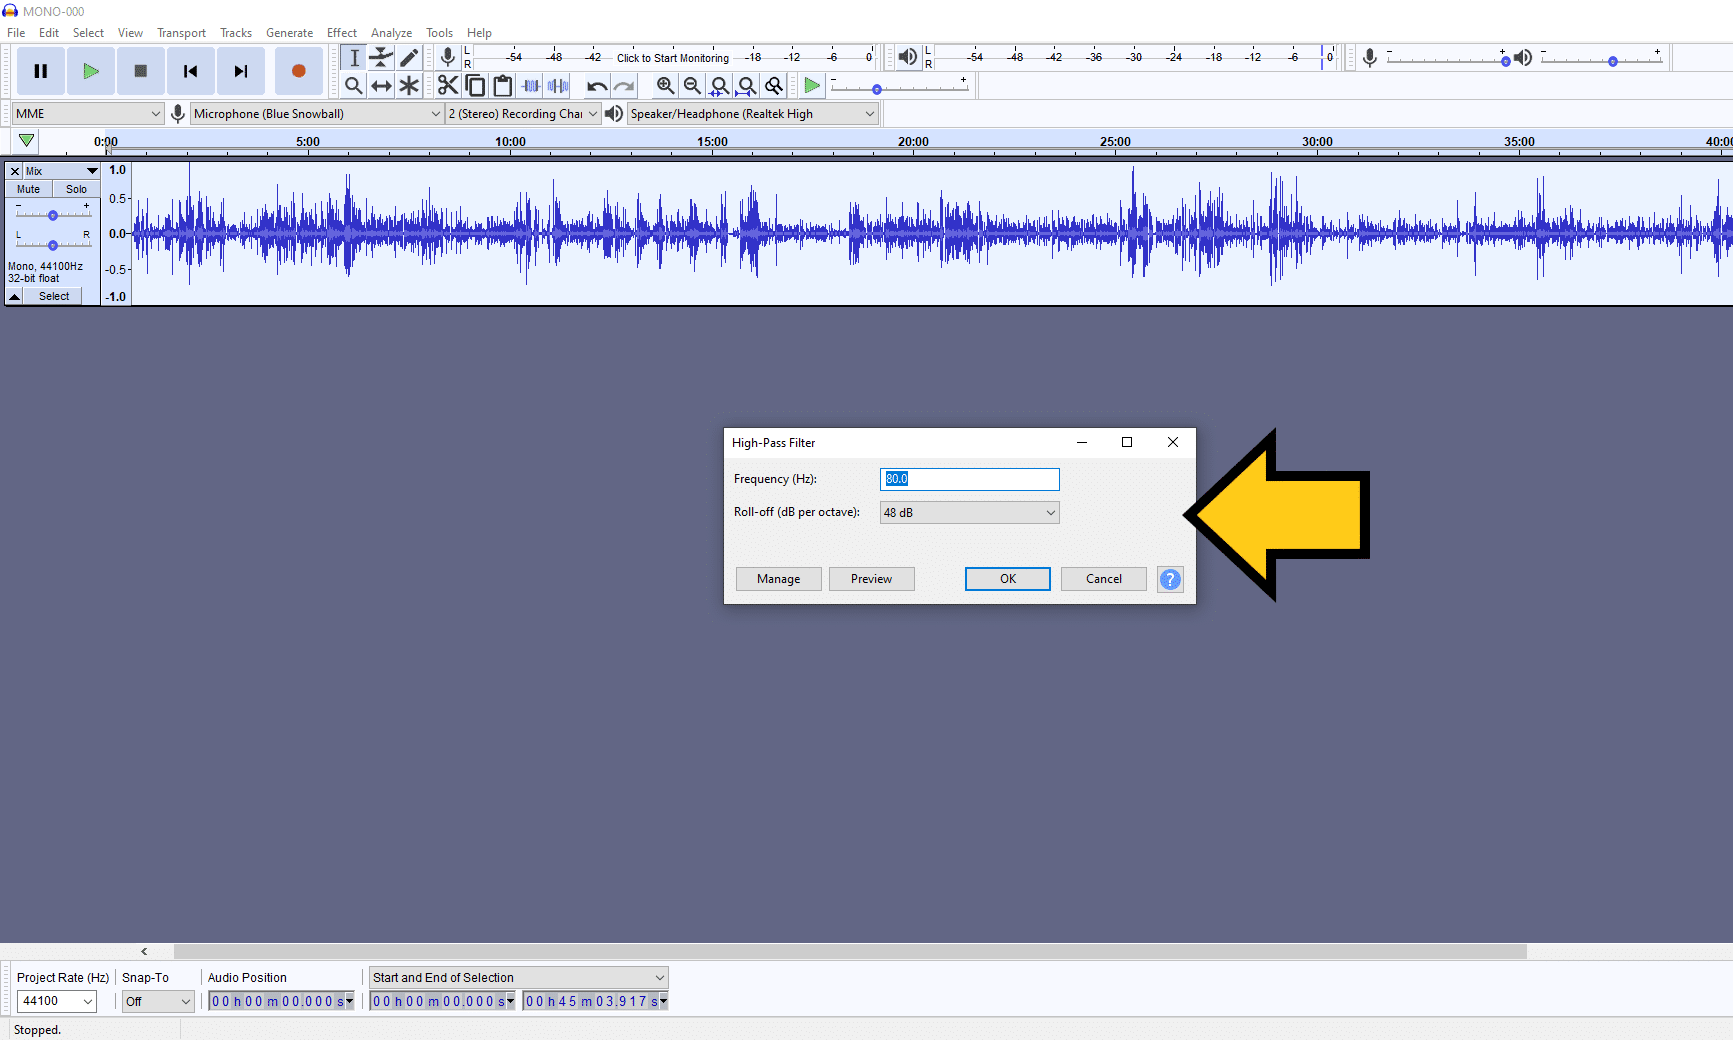Screen dimensions: 1733x1040
Task: Adjust the track gain slider
Action: (52, 213)
